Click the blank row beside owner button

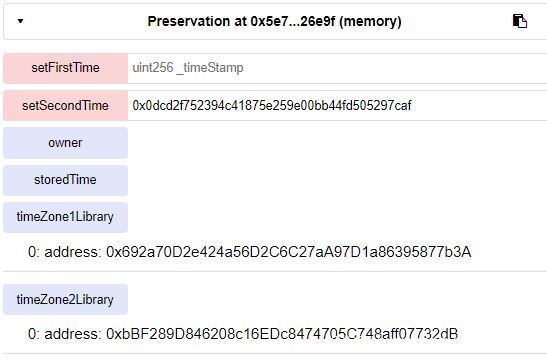click(x=337, y=143)
